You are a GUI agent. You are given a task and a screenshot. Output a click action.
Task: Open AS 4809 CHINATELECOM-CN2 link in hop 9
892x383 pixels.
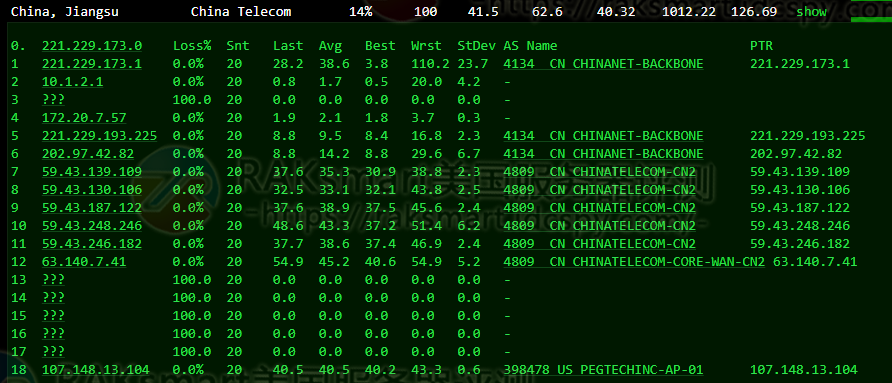(x=600, y=208)
